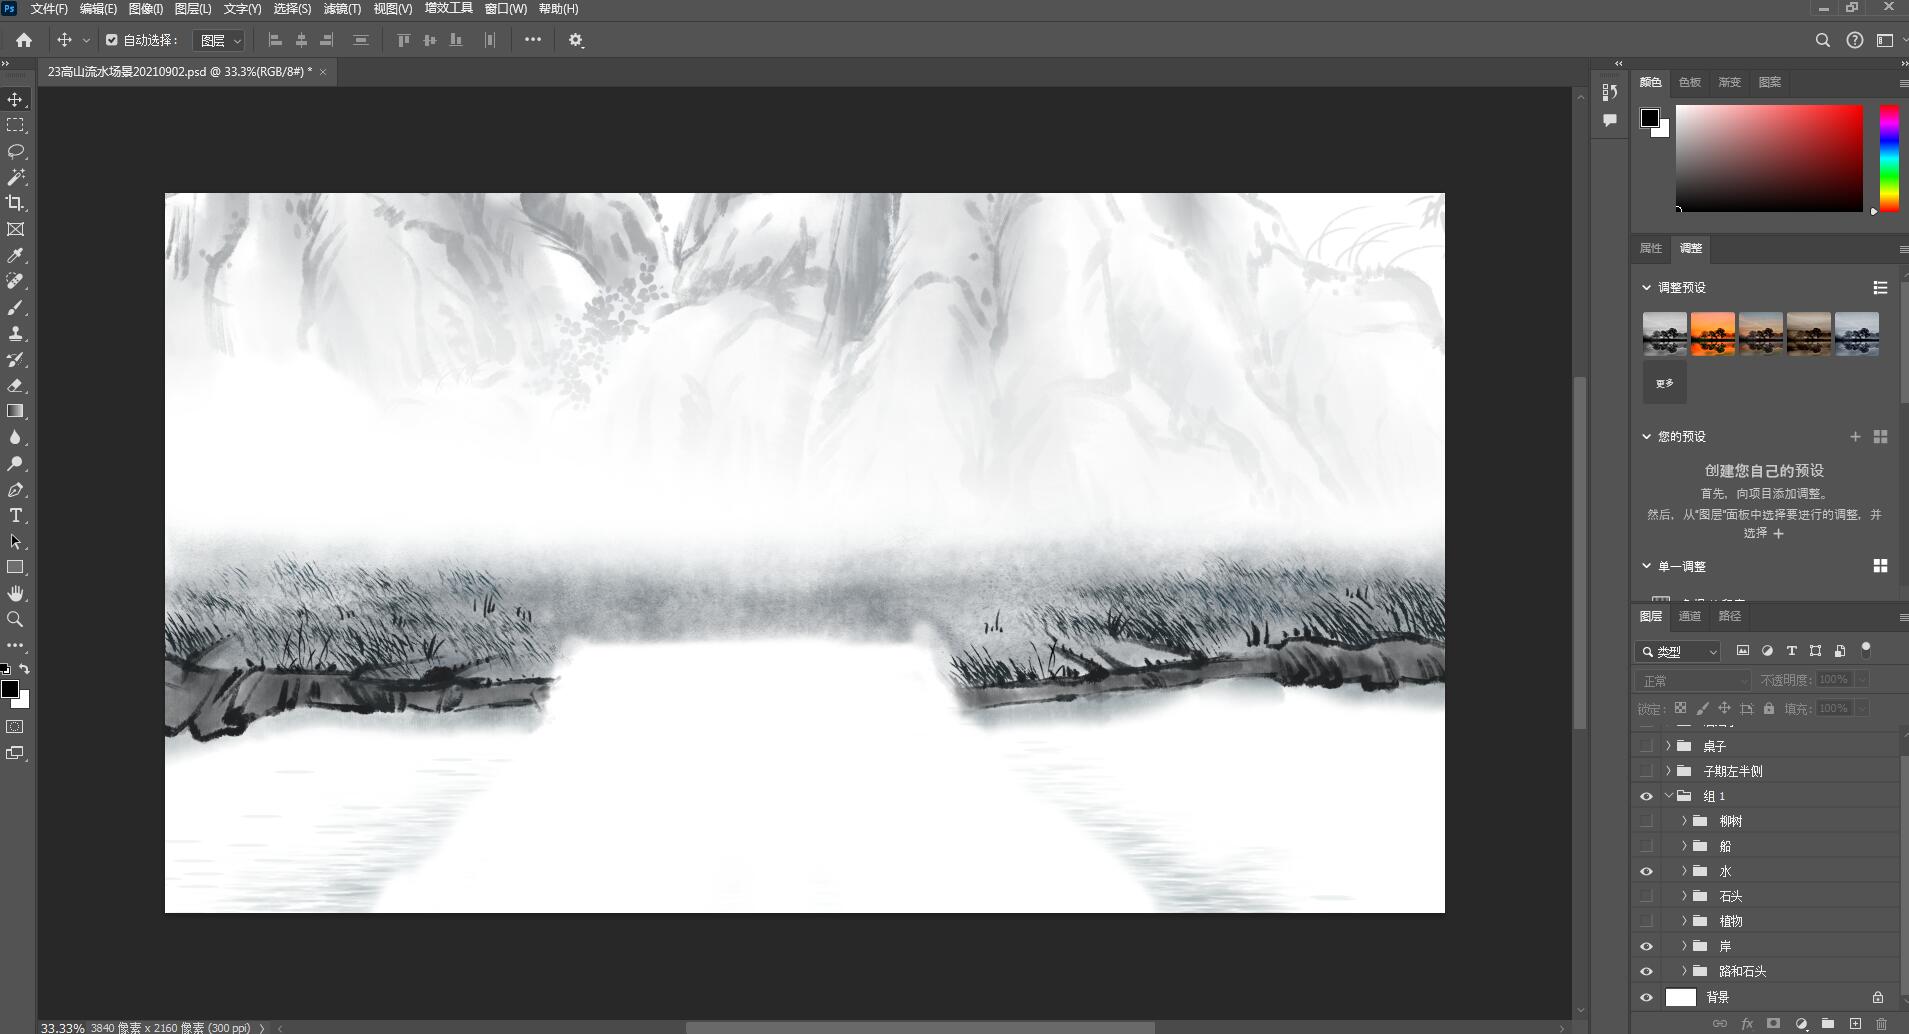The width and height of the screenshot is (1909, 1034).
Task: Show the 柳树 group
Action: tap(1646, 821)
